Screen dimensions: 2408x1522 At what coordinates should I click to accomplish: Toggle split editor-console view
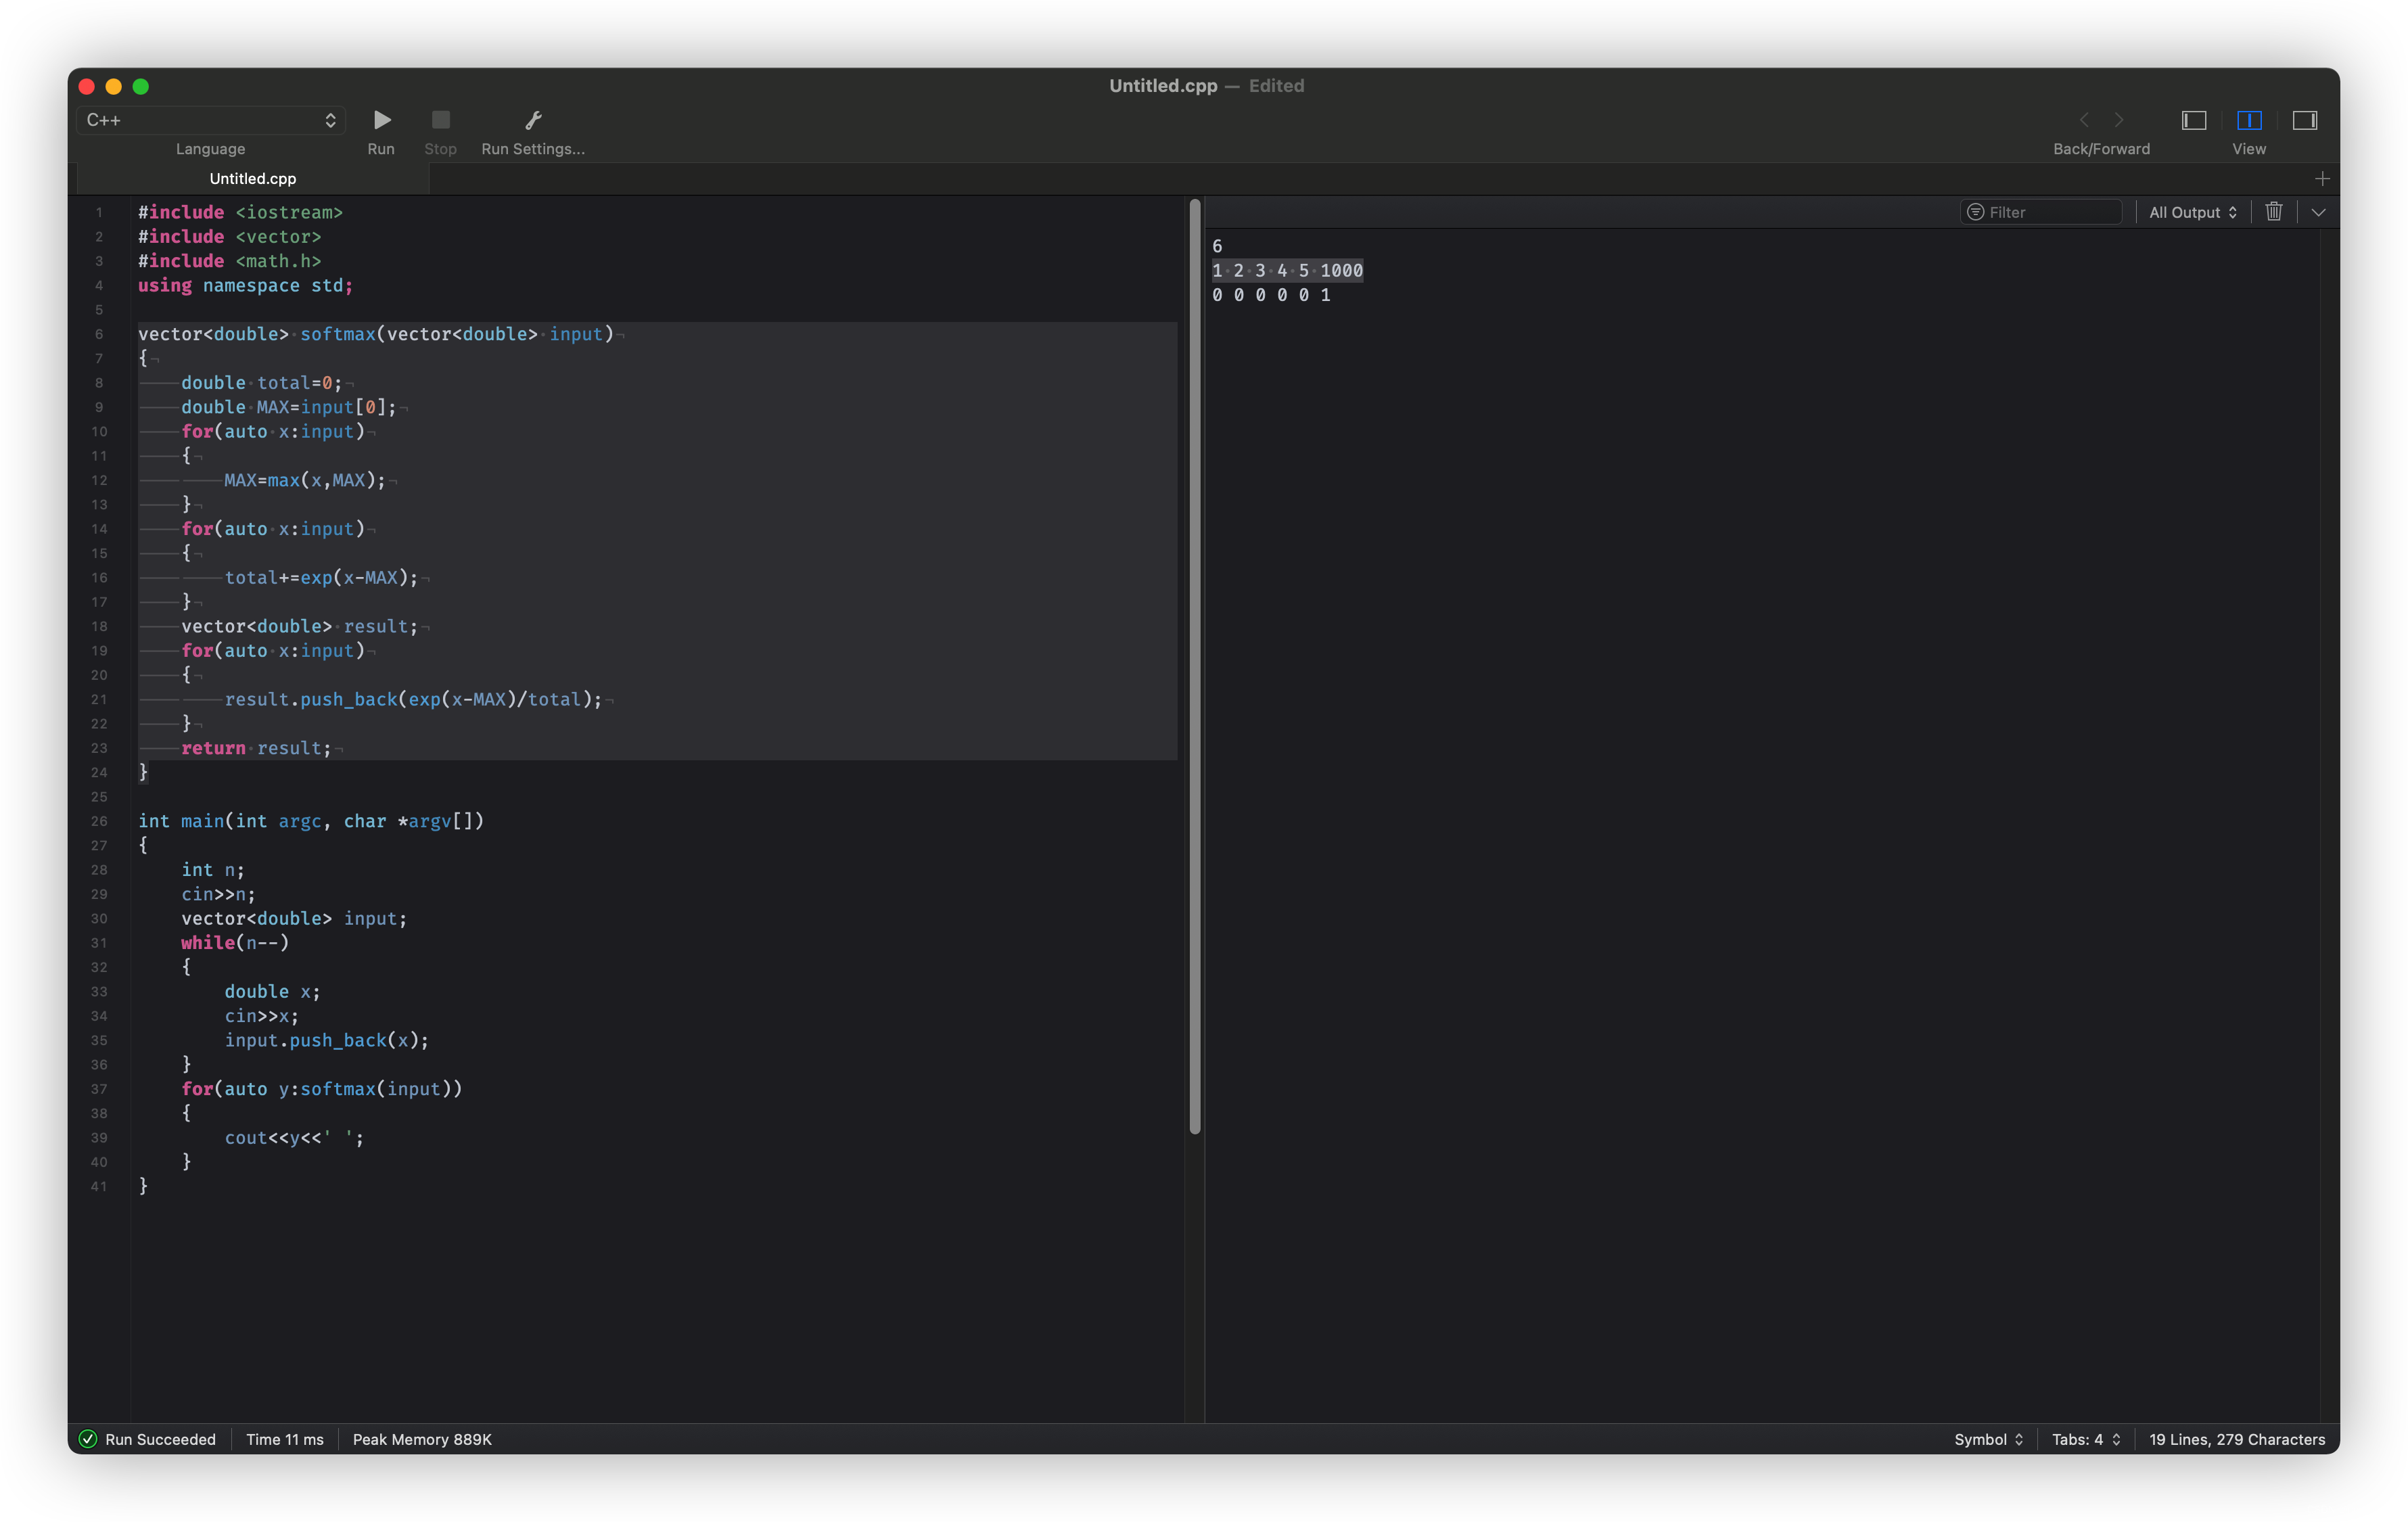click(2249, 120)
